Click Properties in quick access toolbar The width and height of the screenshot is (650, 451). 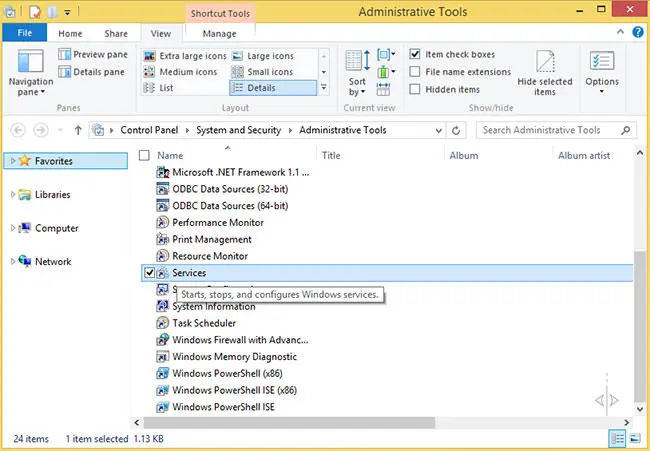pos(35,12)
